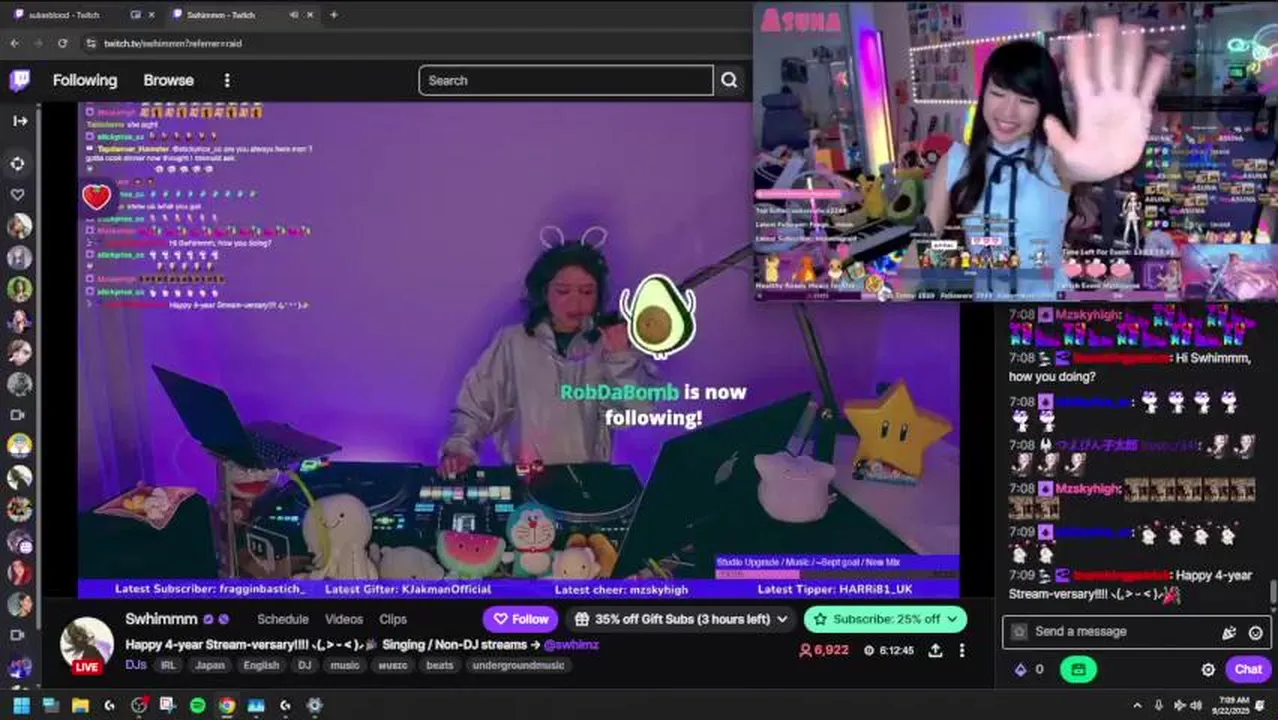Expand the left sidebar with the arrow icon

tap(20, 121)
